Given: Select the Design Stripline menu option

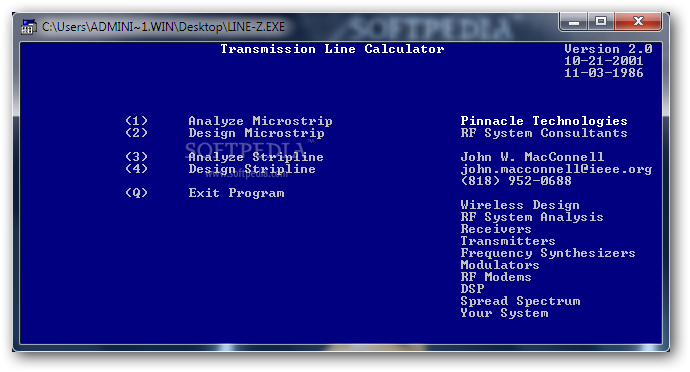Looking at the screenshot, I should [252, 169].
